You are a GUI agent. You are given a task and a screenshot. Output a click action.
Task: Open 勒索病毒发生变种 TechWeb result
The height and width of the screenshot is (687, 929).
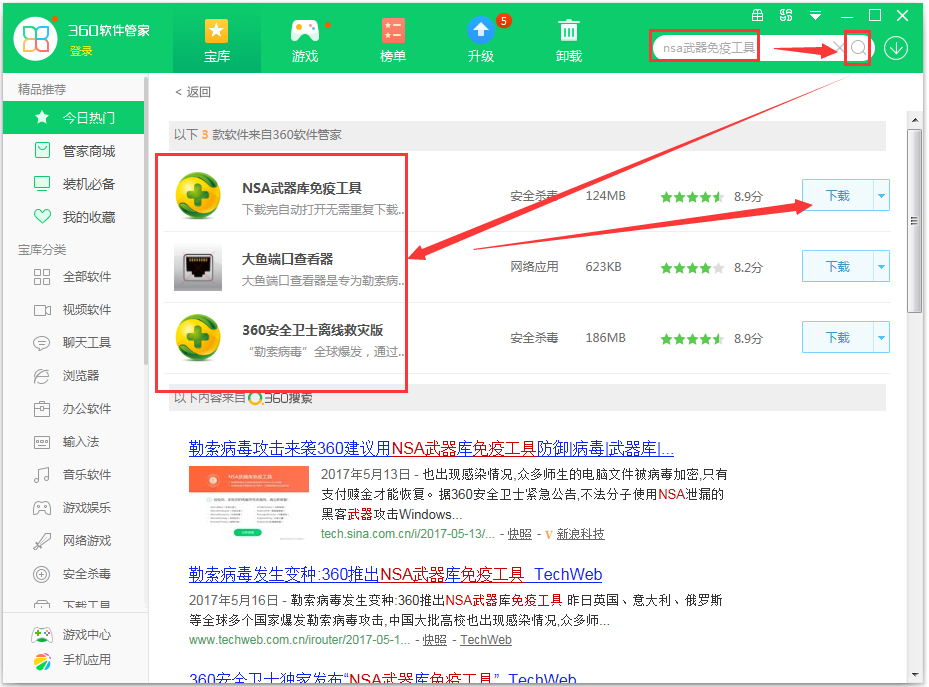[x=395, y=574]
